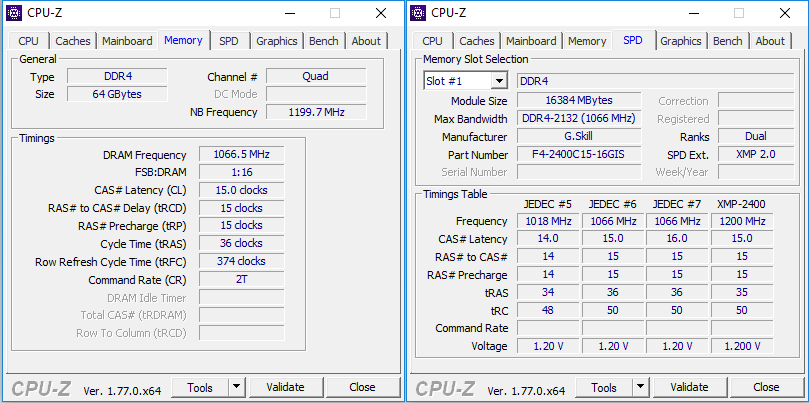This screenshot has width=809, height=403.
Task: Click tRAS 36 clocks value in Memory tab
Action: pos(241,243)
